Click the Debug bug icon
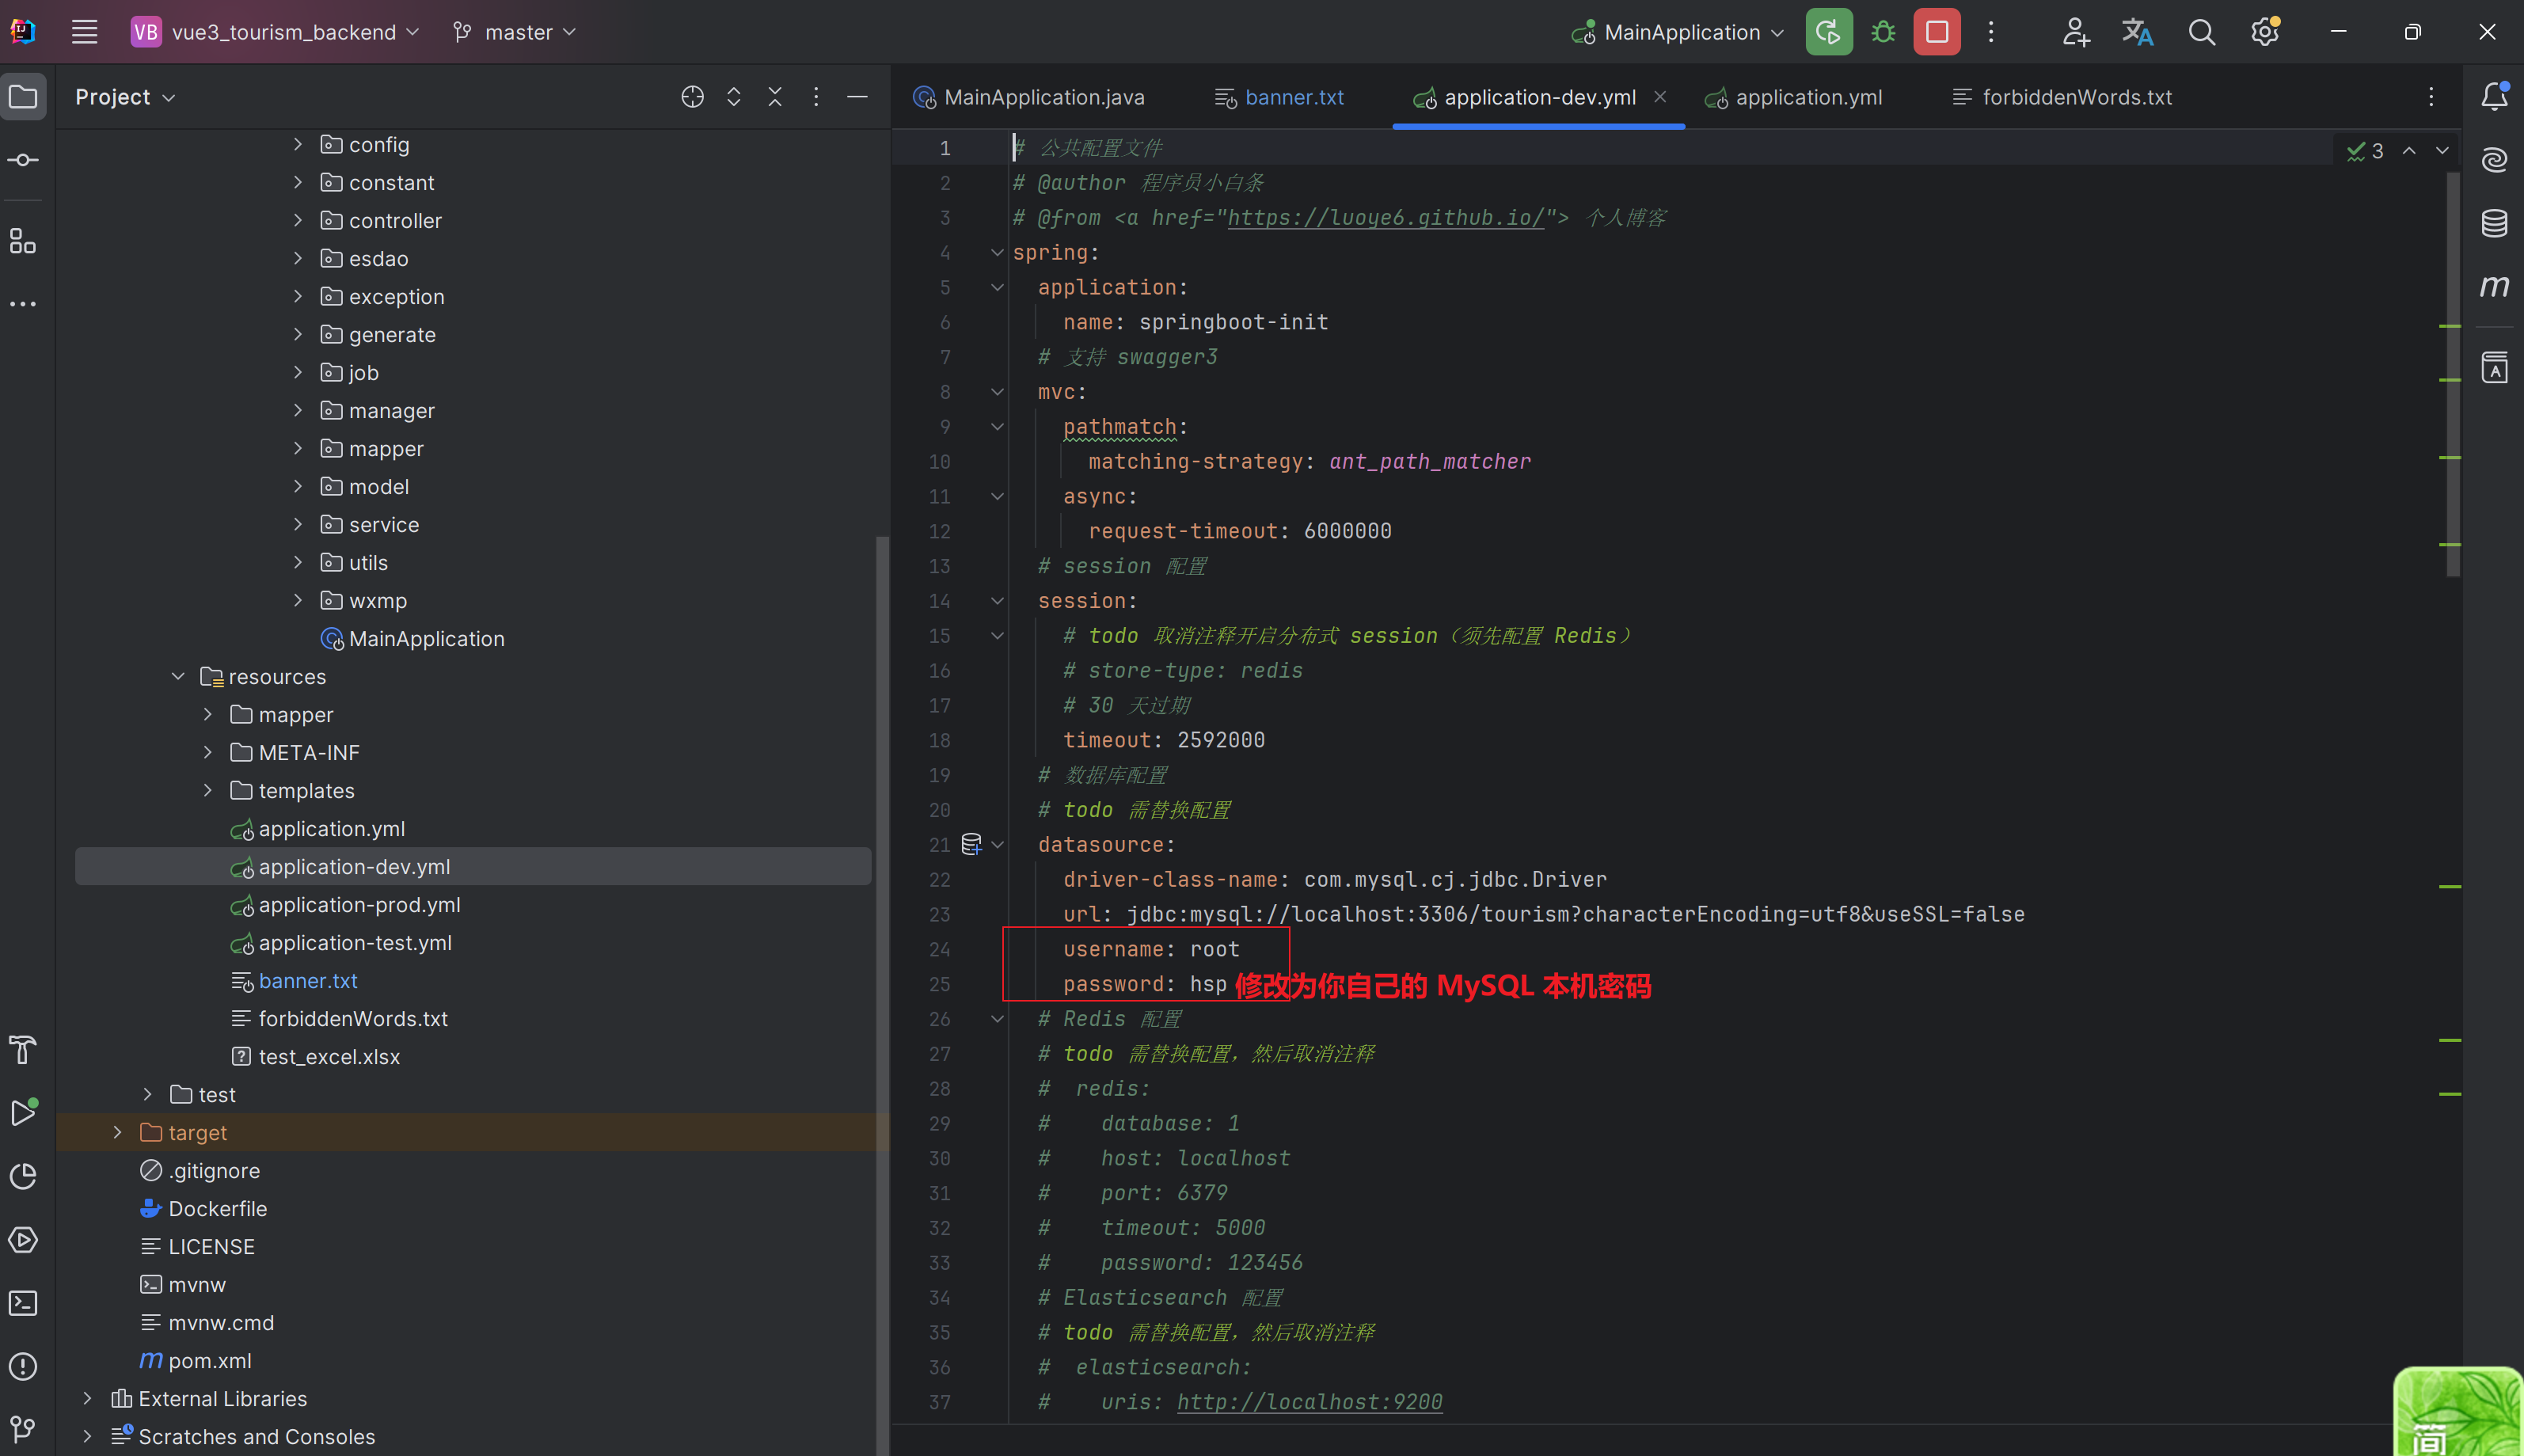Screen dimensions: 2524x1456 click(1883, 32)
